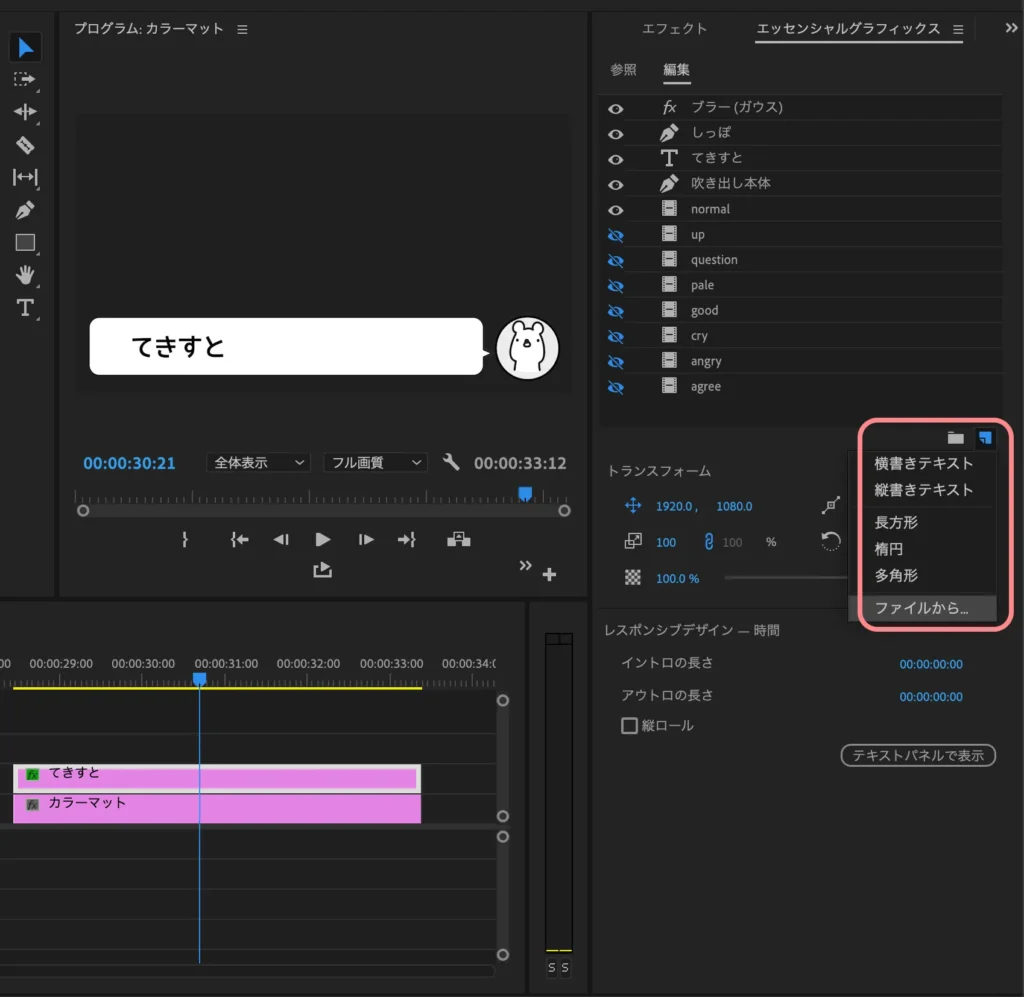This screenshot has width=1024, height=997.
Task: Click the New Layer icon
Action: 985,438
